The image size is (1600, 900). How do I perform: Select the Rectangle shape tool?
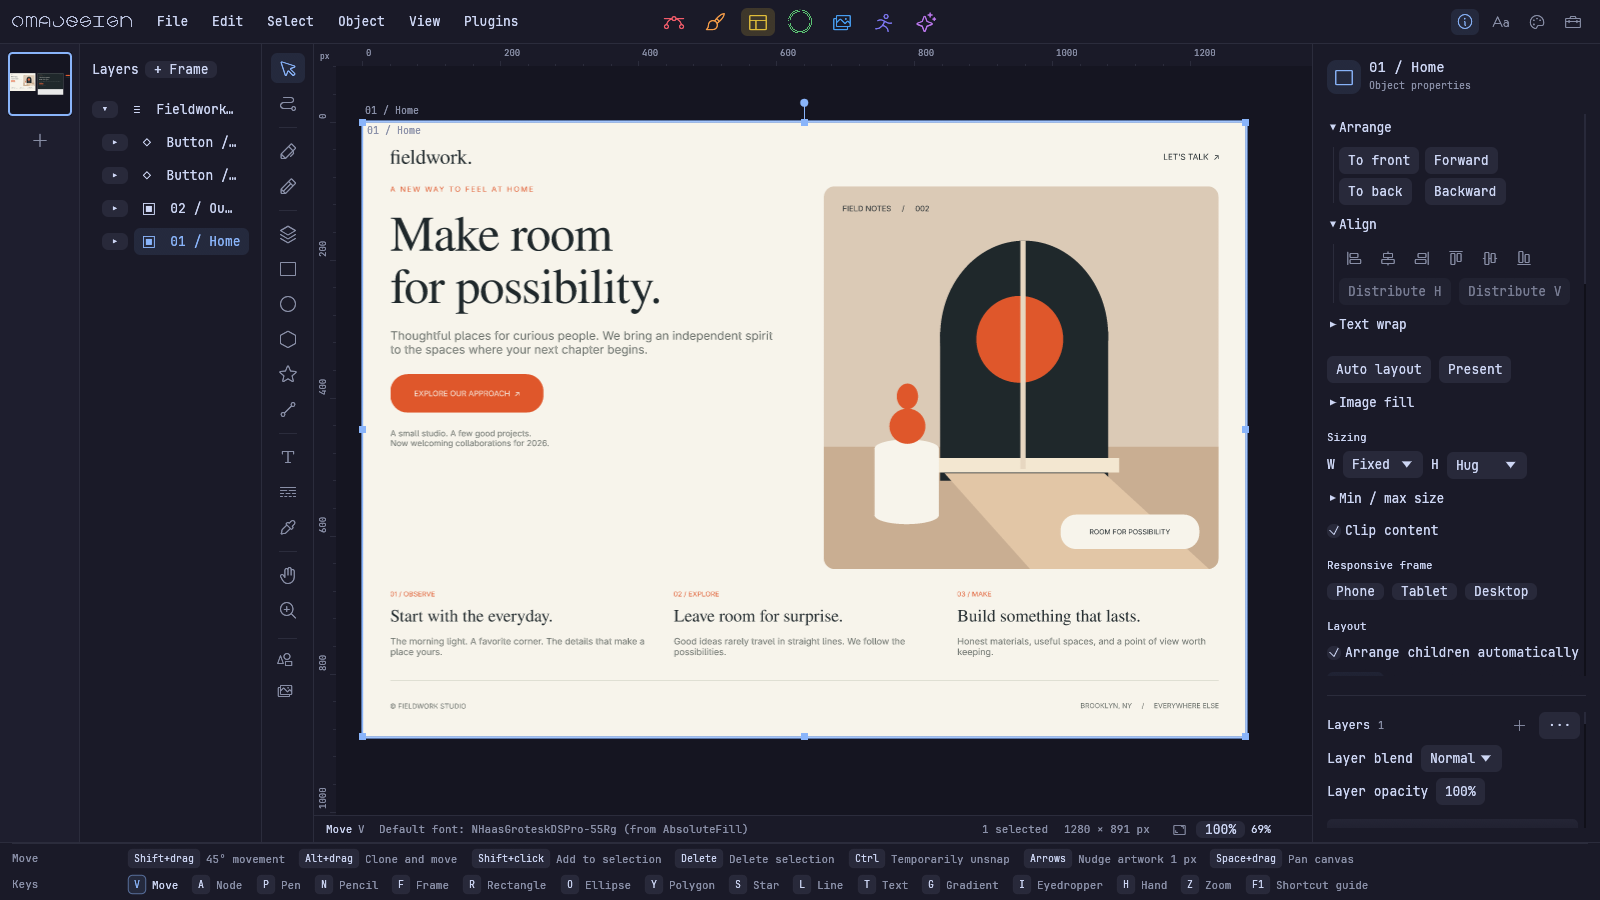(x=288, y=269)
